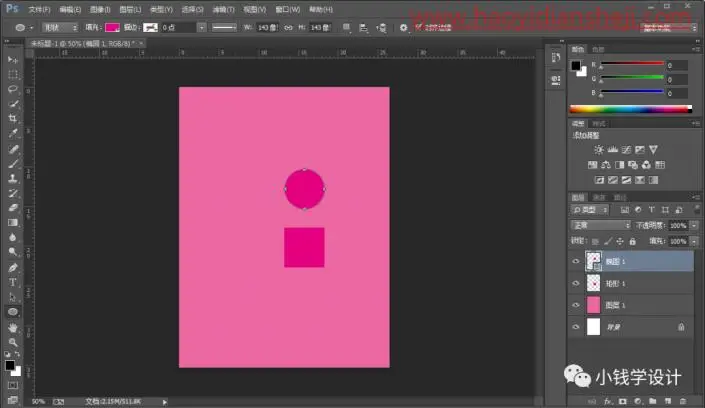Viewport: 705px width, 408px height.
Task: Open the File menu
Action: 40,9
